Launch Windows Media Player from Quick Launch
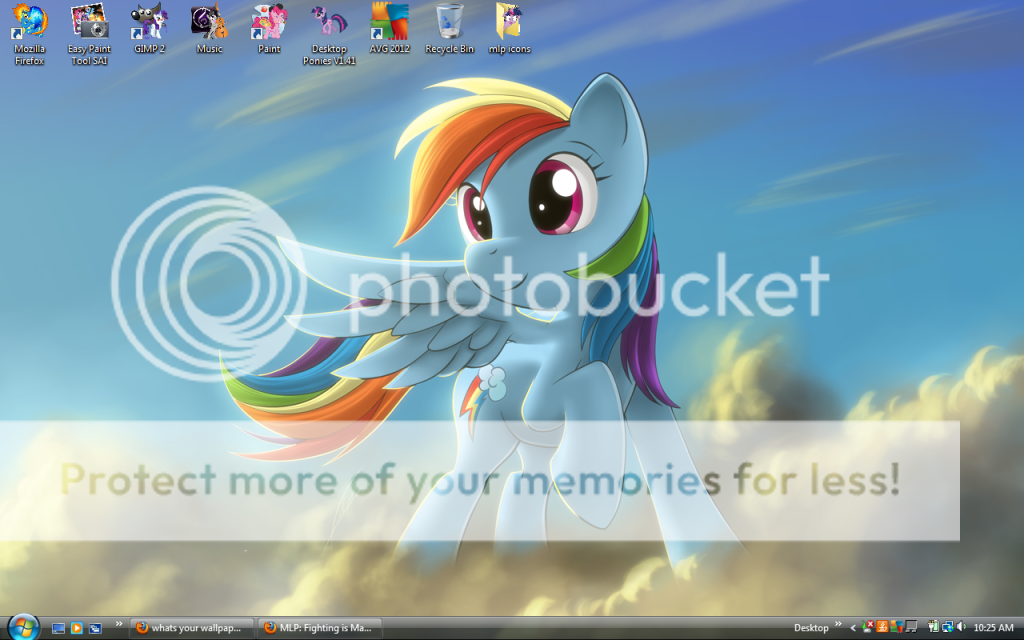The image size is (1024, 640). tap(76, 628)
